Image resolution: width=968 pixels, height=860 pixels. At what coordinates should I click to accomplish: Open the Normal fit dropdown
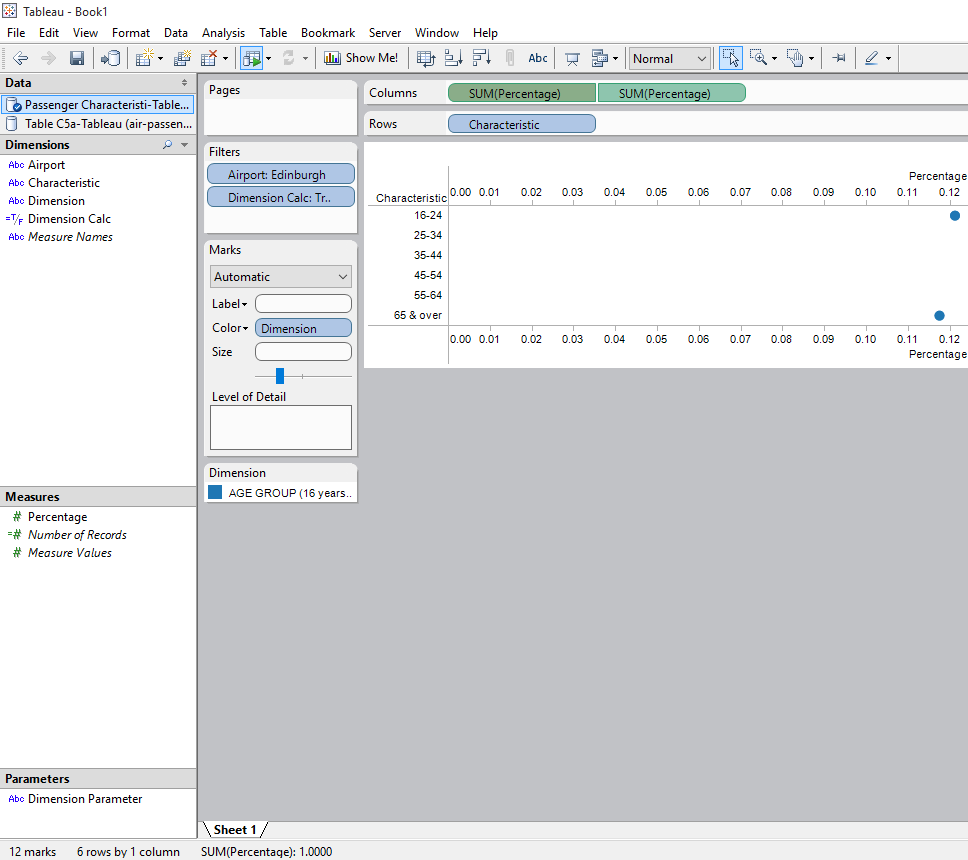(669, 59)
